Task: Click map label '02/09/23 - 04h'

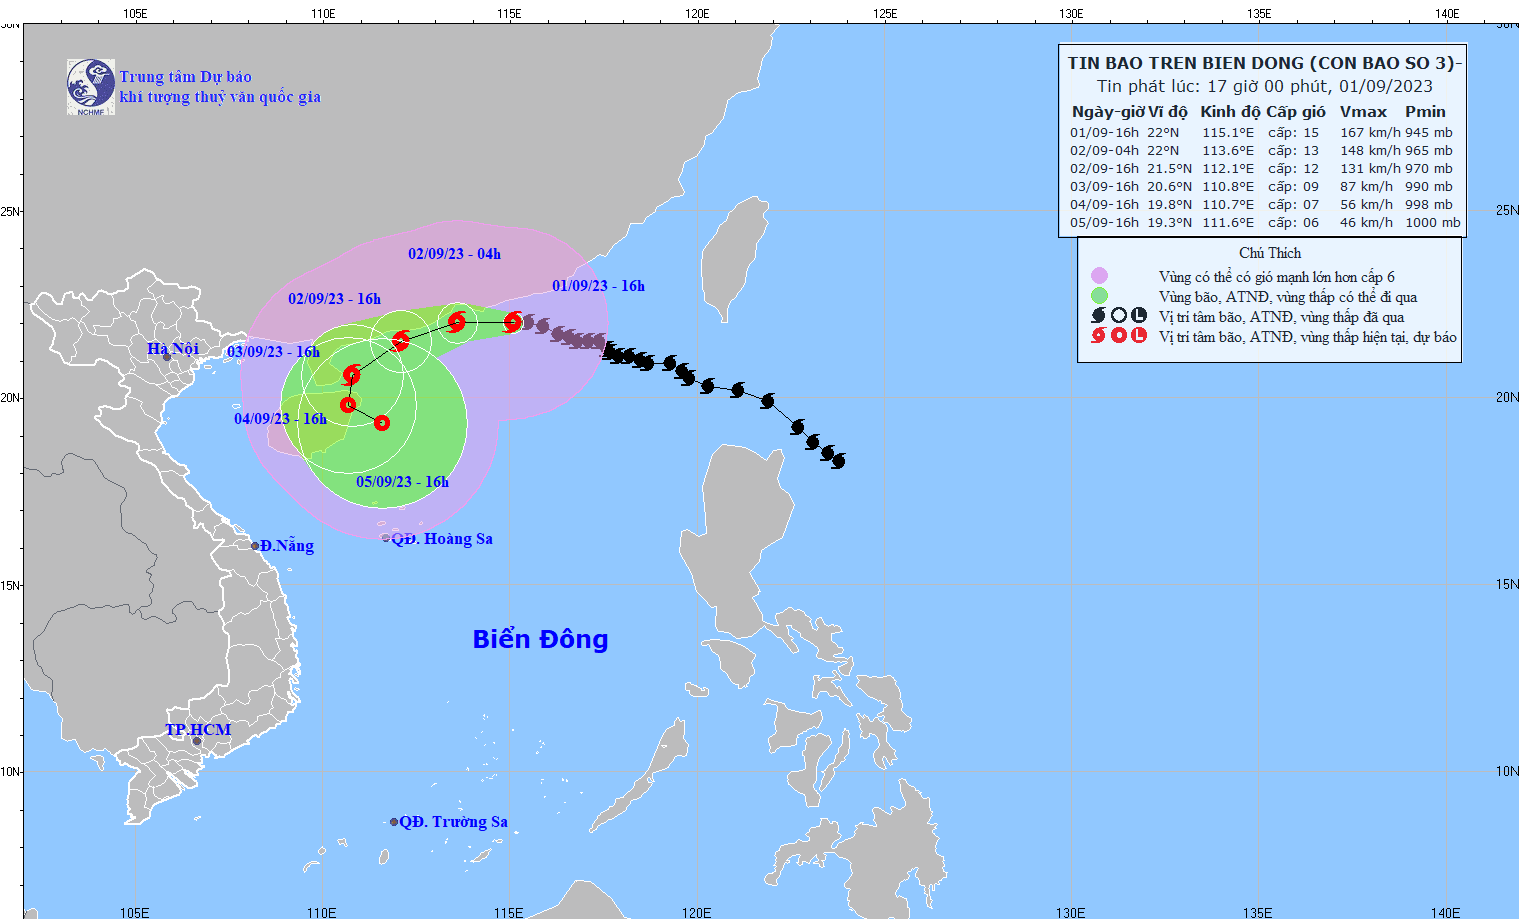Action: [x=454, y=254]
